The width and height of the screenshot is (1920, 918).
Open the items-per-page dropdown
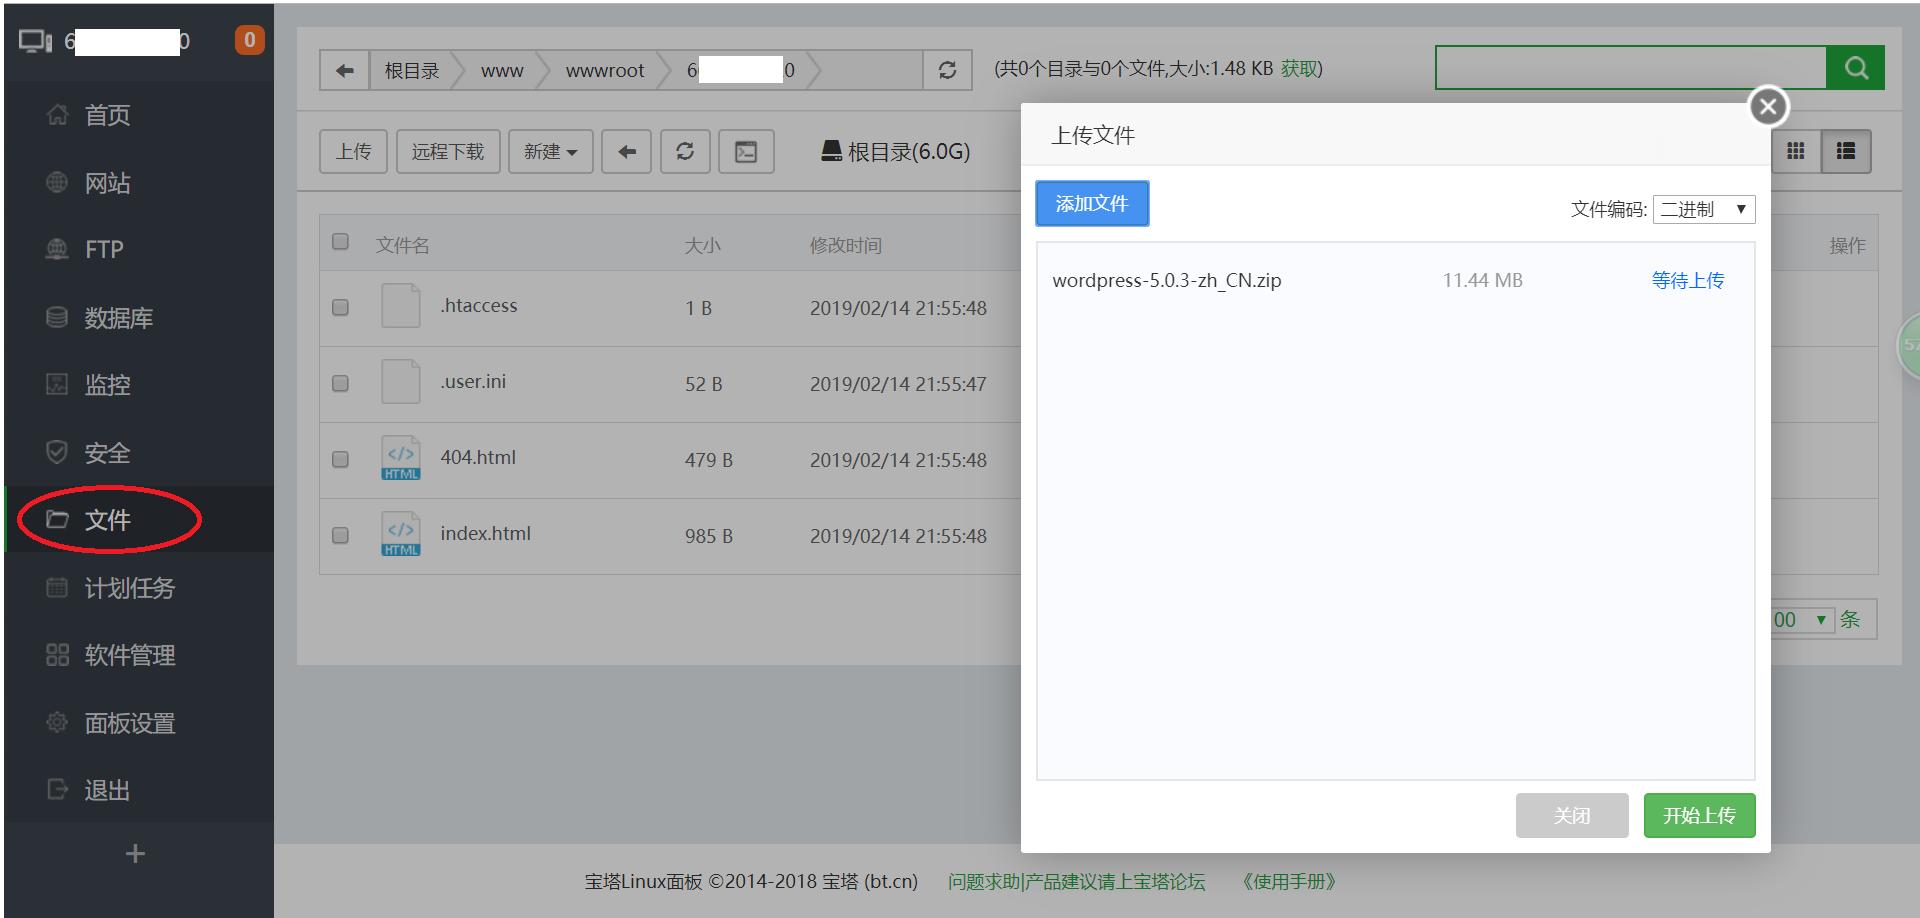[1803, 620]
